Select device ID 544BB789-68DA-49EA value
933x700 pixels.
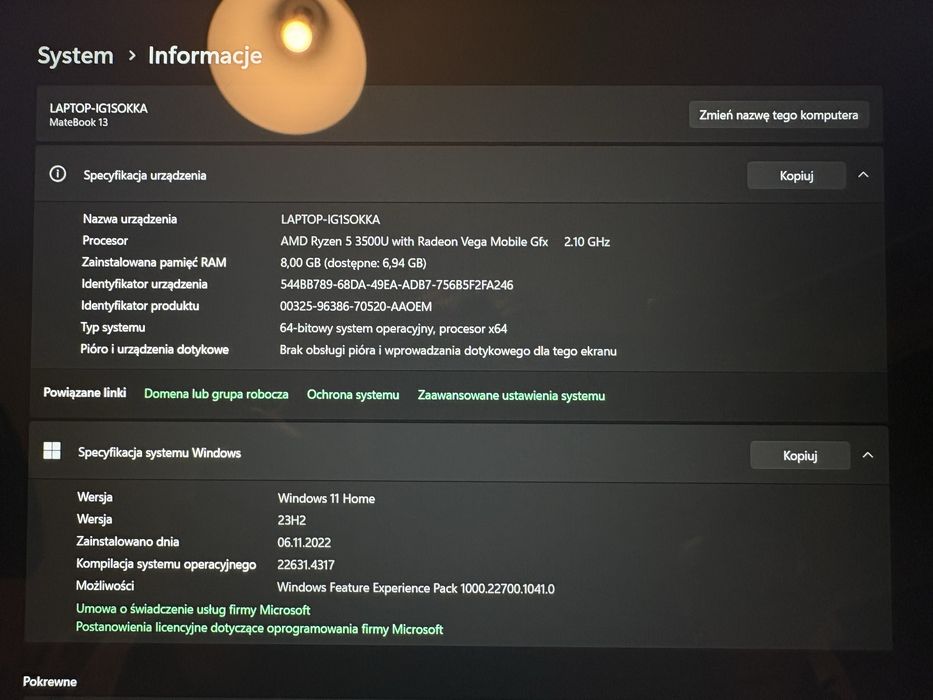[x=396, y=285]
